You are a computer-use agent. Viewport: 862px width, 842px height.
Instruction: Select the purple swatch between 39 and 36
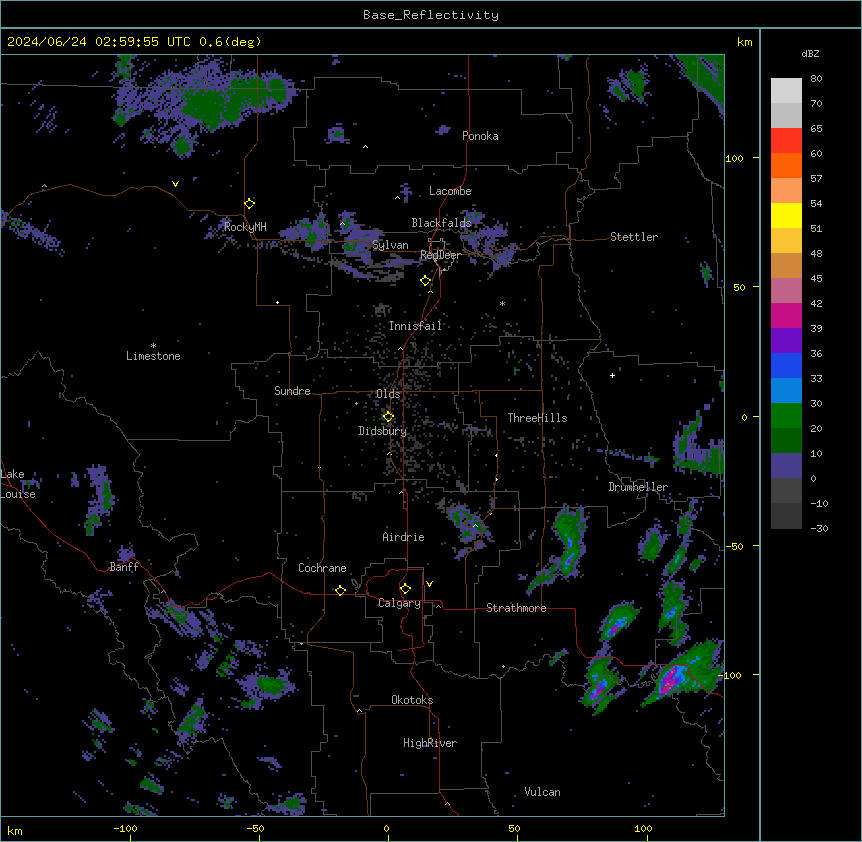[786, 340]
